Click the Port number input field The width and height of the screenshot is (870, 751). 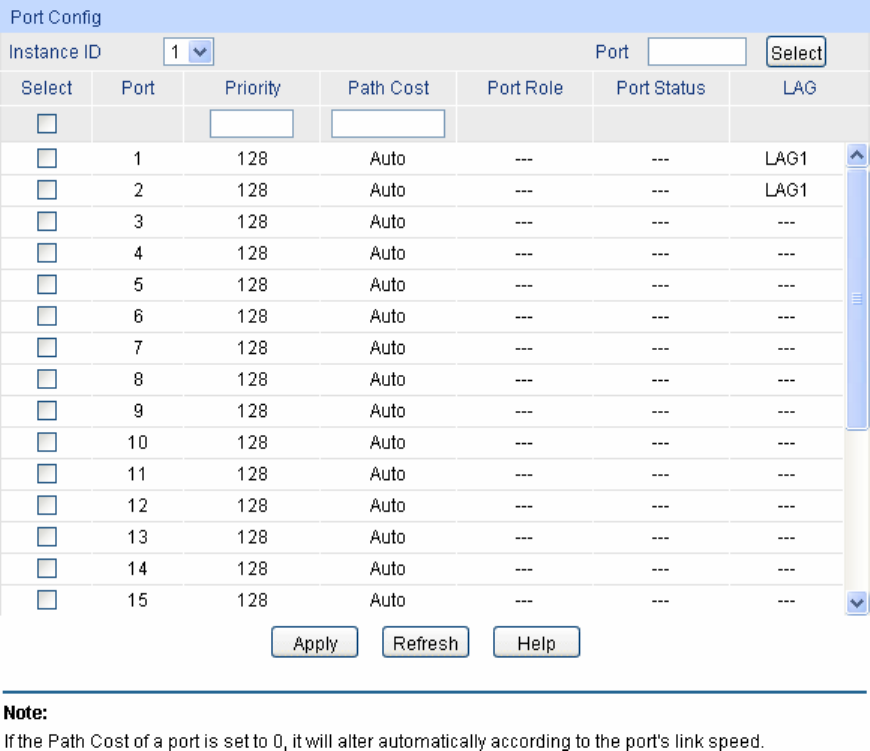(x=697, y=52)
